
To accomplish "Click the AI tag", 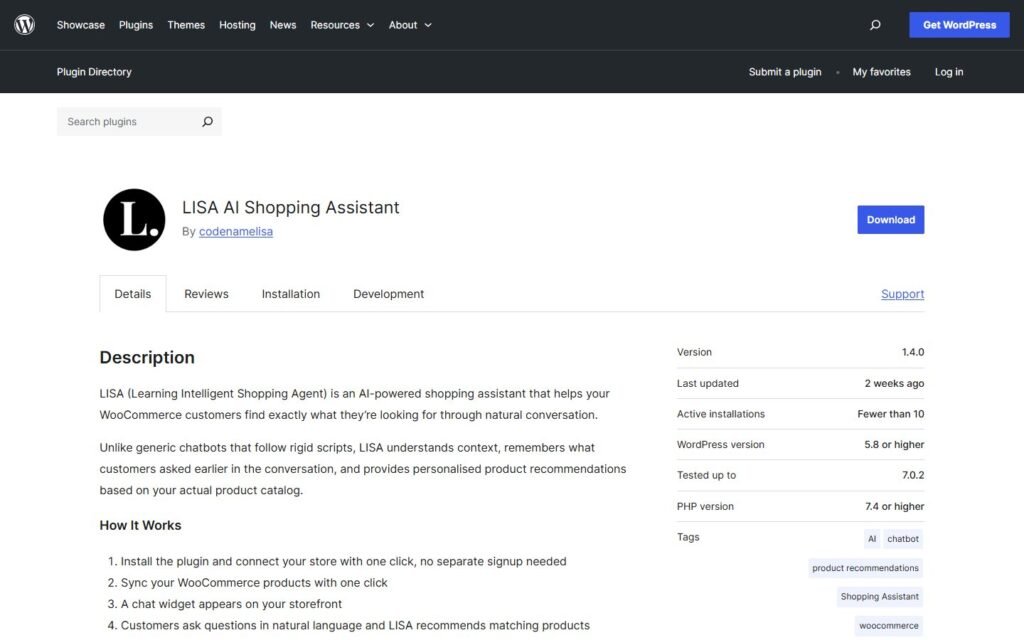I will [x=872, y=539].
